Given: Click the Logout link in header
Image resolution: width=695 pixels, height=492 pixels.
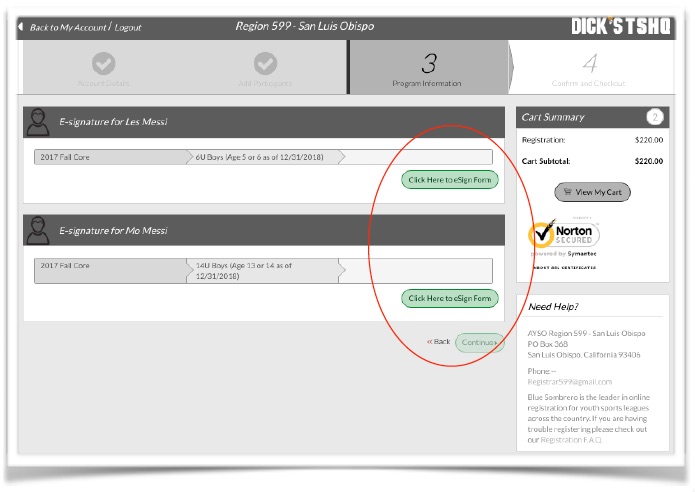Looking at the screenshot, I should pyautogui.click(x=128, y=27).
